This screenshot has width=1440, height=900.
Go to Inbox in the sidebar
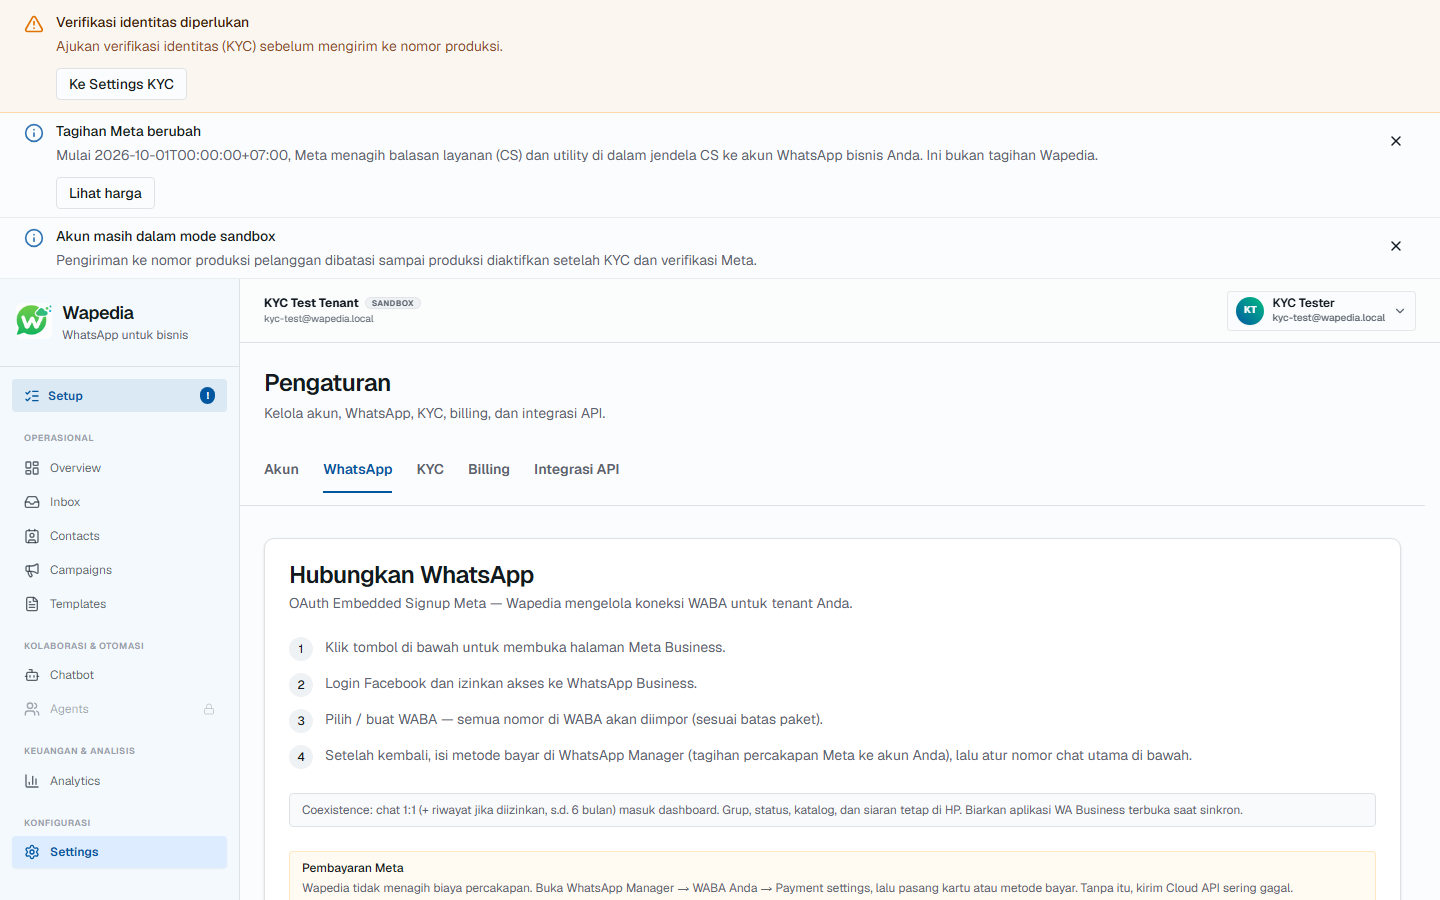click(119, 502)
